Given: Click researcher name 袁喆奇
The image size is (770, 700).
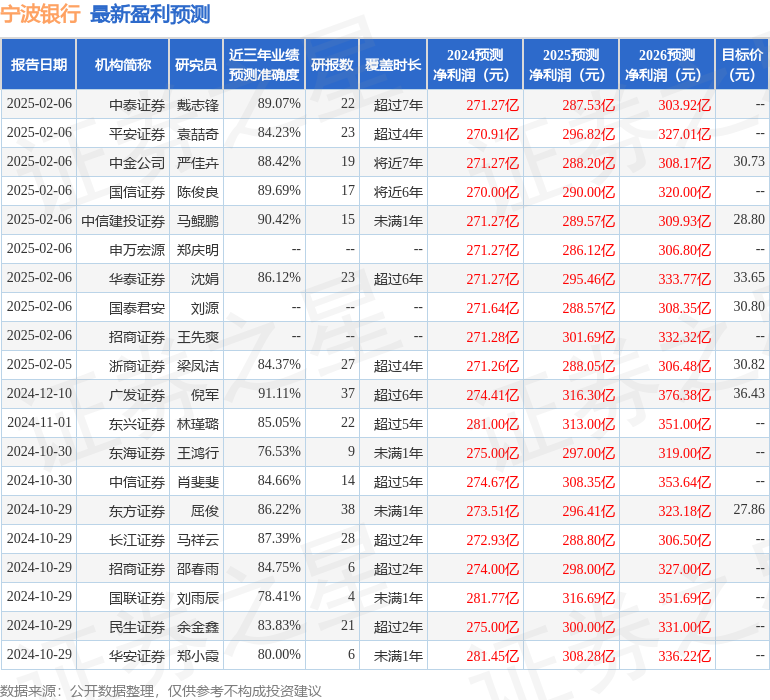Looking at the screenshot, I should pyautogui.click(x=198, y=134).
